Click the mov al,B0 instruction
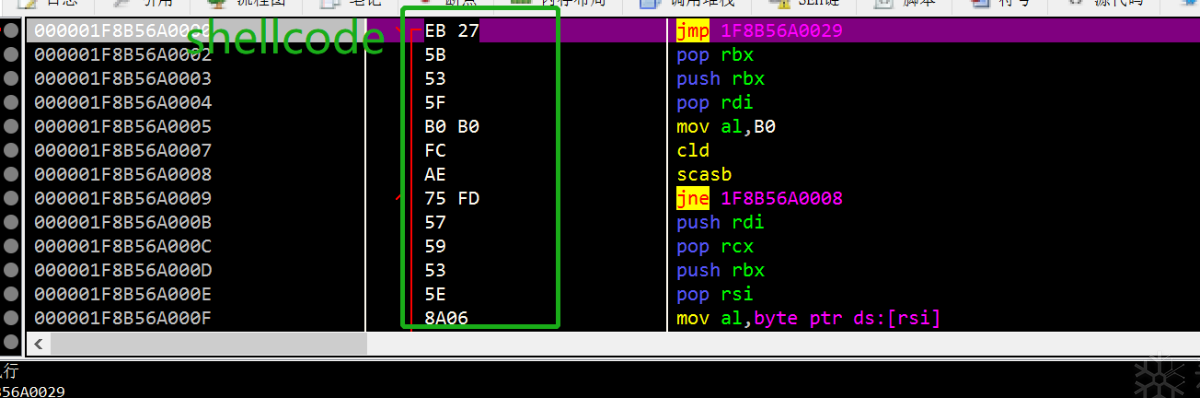This screenshot has height=398, width=1200. pos(727,127)
